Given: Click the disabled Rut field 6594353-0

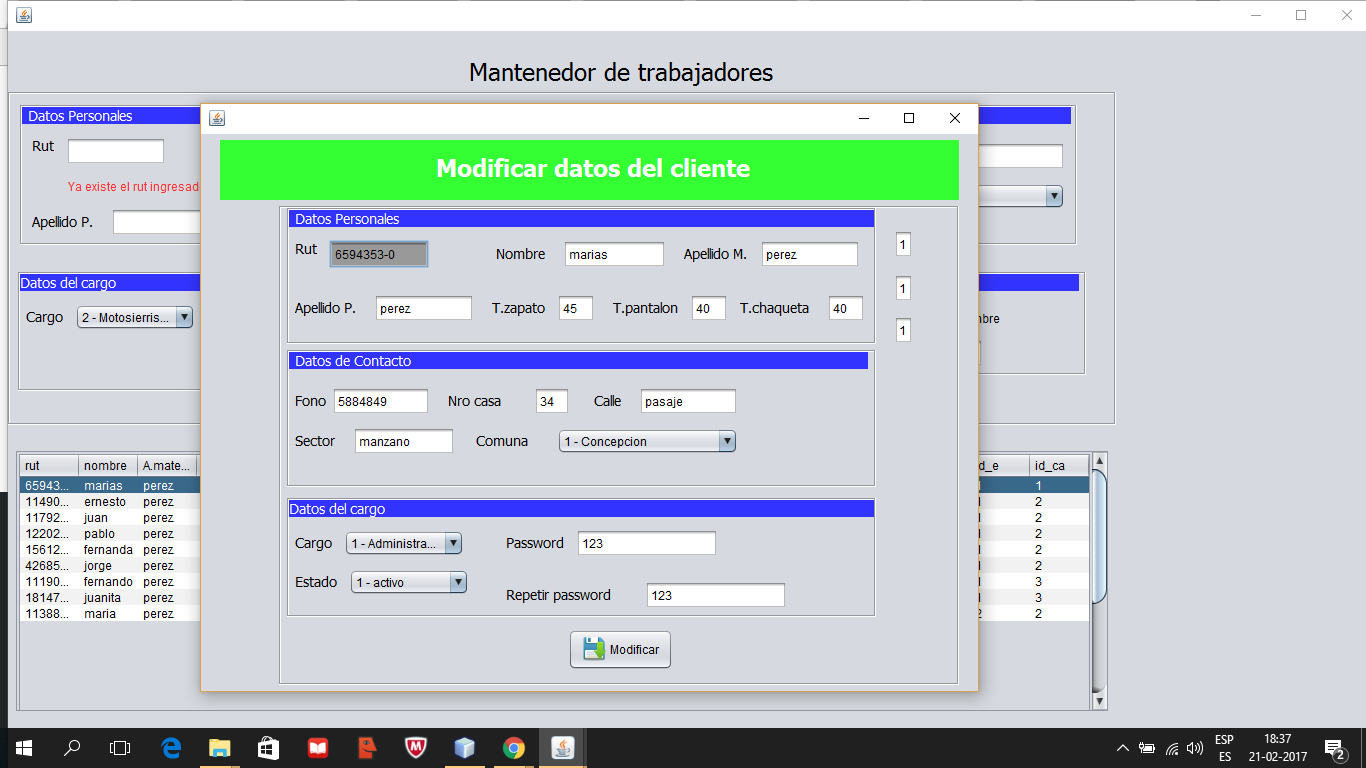Looking at the screenshot, I should click(x=379, y=254).
